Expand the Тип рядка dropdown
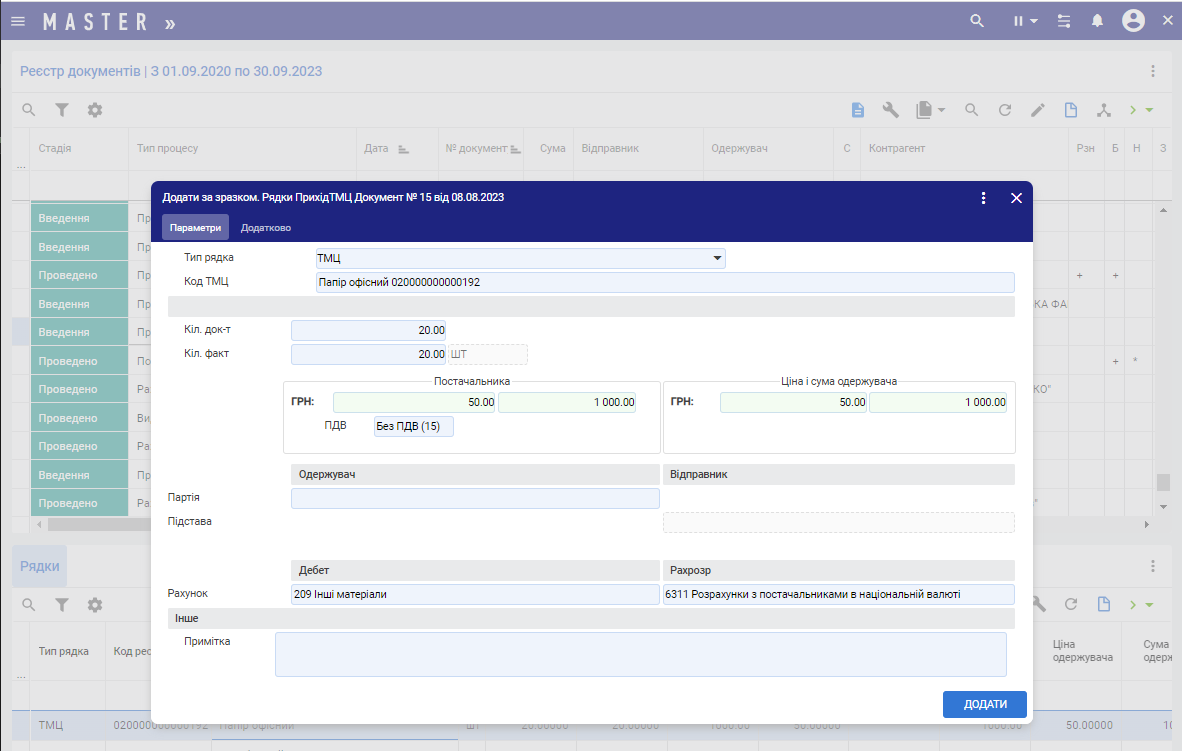Screen dimensions: 1182x751 pyautogui.click(x=717, y=259)
